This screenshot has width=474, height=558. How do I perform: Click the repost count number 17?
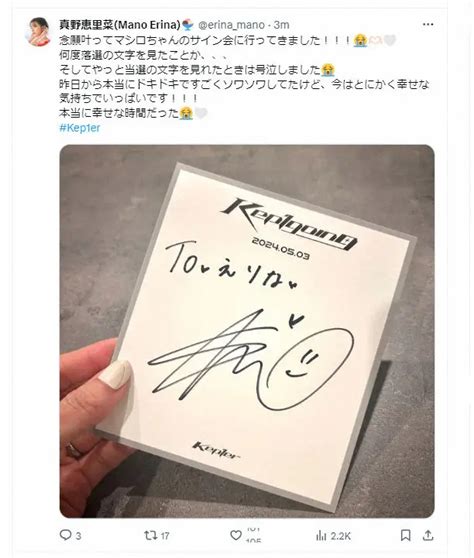point(165,536)
